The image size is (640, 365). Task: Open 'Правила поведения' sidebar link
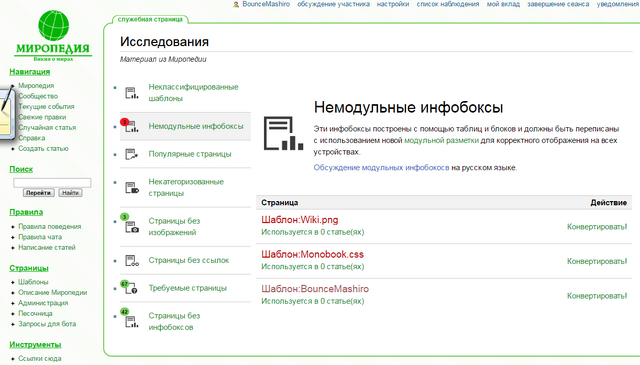pos(49,227)
